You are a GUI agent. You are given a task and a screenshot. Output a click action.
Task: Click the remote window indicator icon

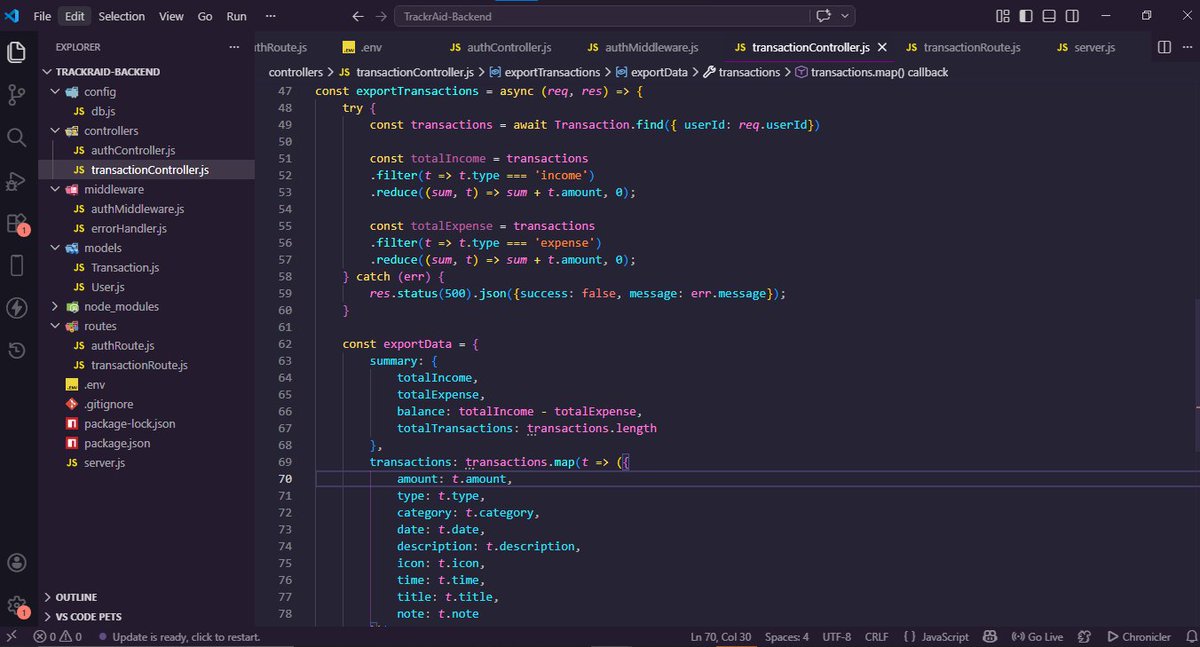[11, 637]
